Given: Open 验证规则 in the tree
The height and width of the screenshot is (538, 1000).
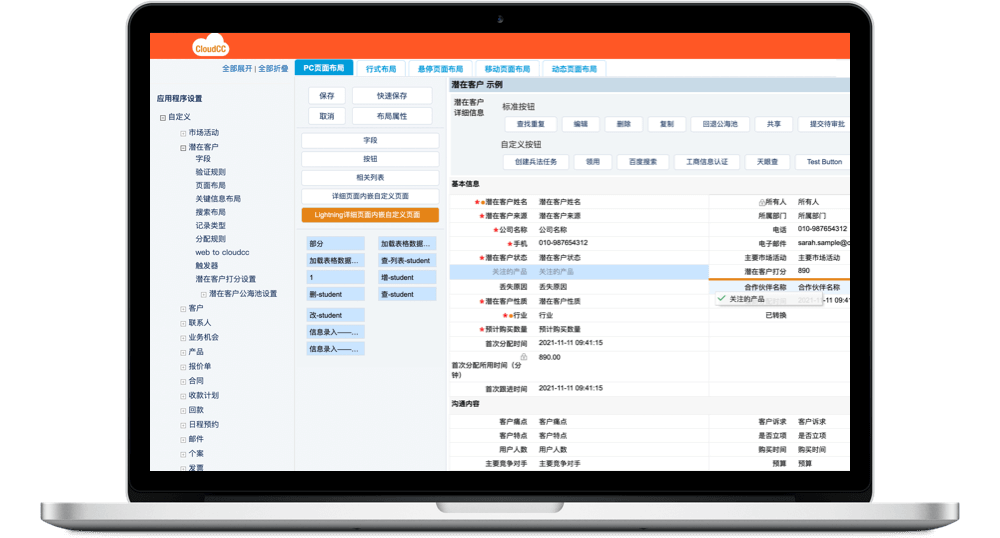Looking at the screenshot, I should click(x=210, y=172).
